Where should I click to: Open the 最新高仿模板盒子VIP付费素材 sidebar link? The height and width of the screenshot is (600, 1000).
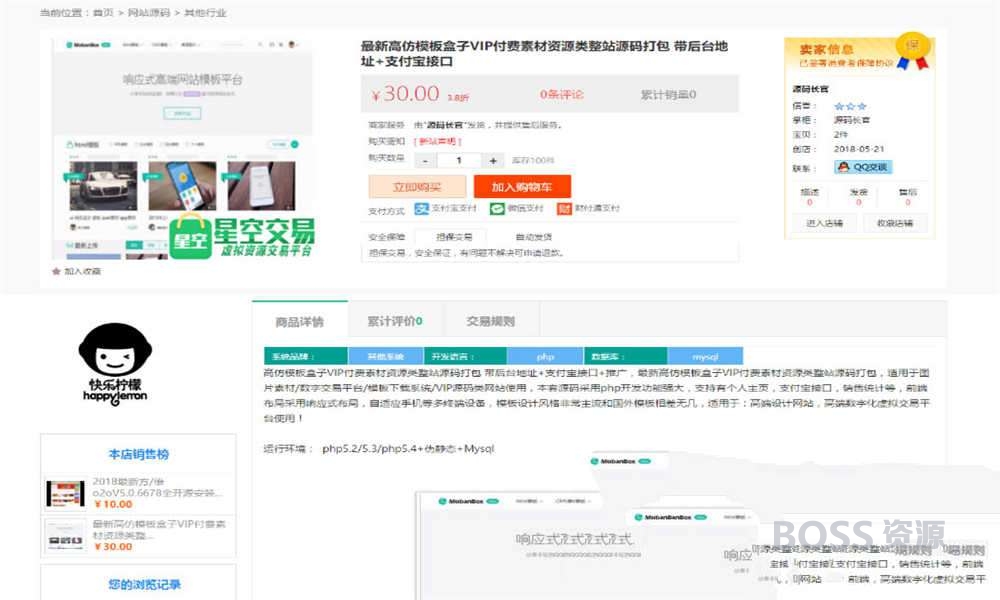coord(159,530)
